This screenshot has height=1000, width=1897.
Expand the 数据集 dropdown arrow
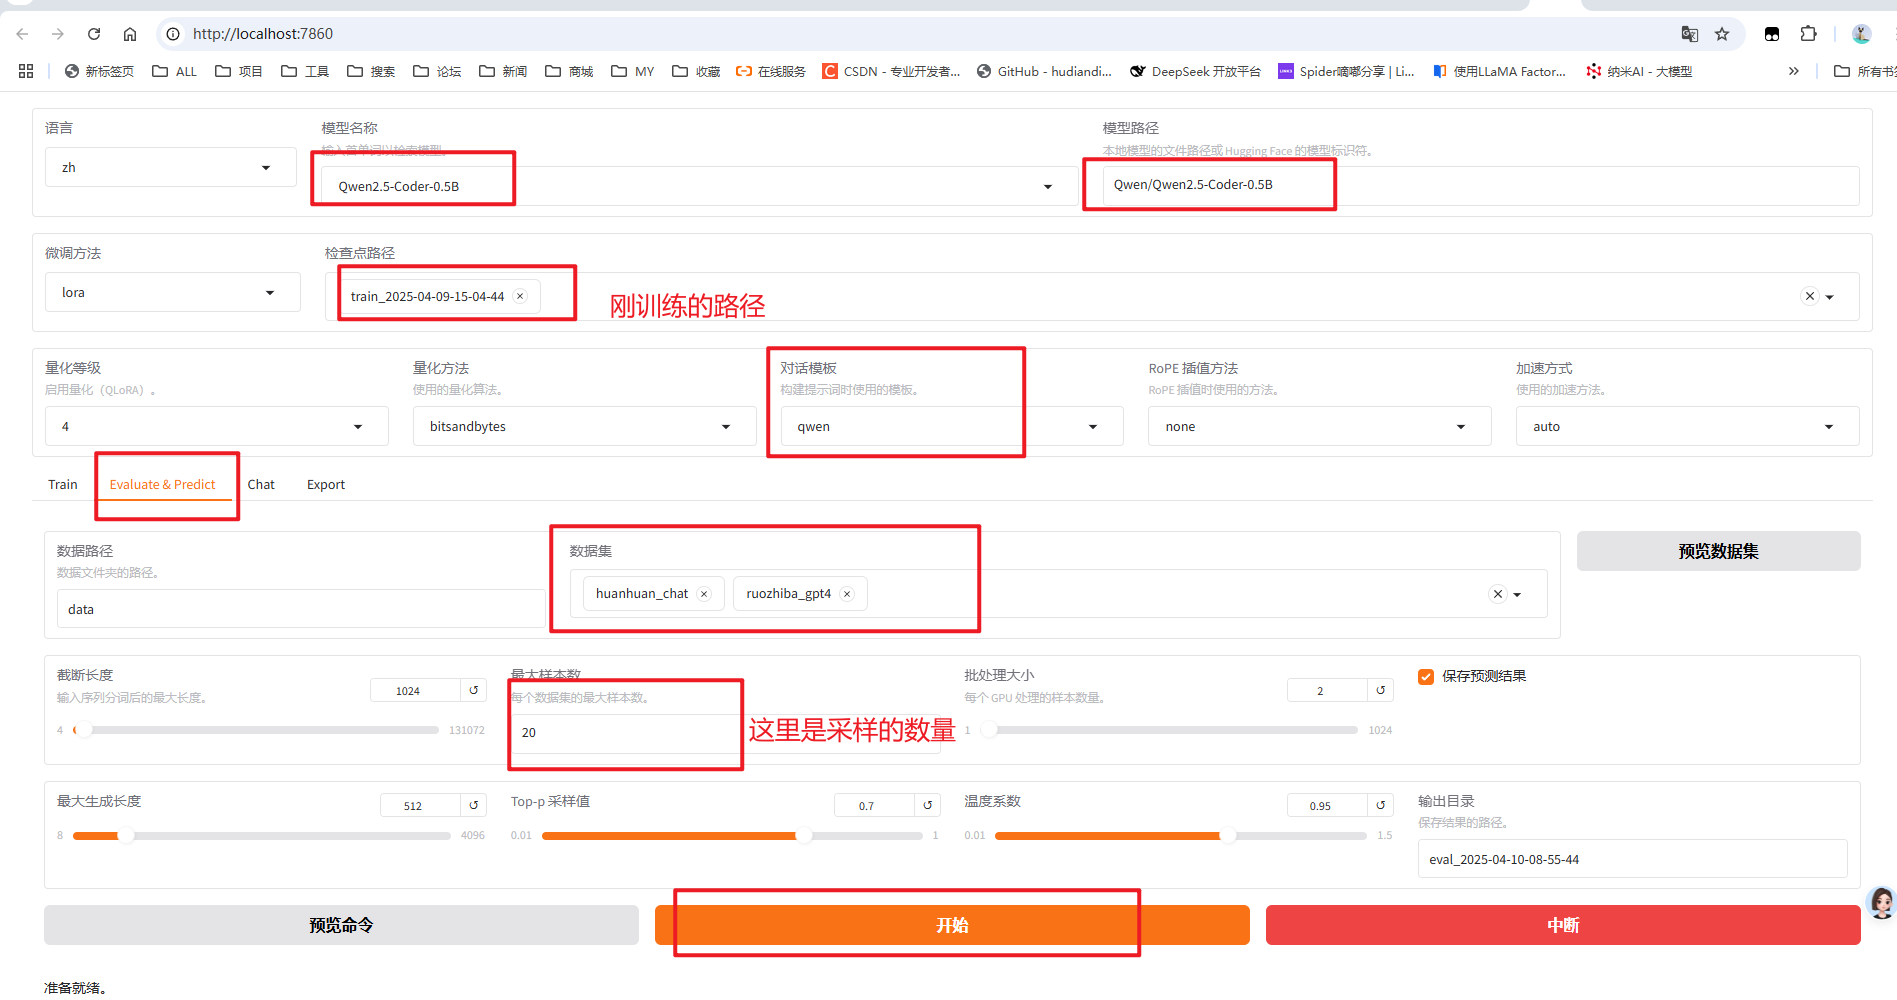point(1518,595)
